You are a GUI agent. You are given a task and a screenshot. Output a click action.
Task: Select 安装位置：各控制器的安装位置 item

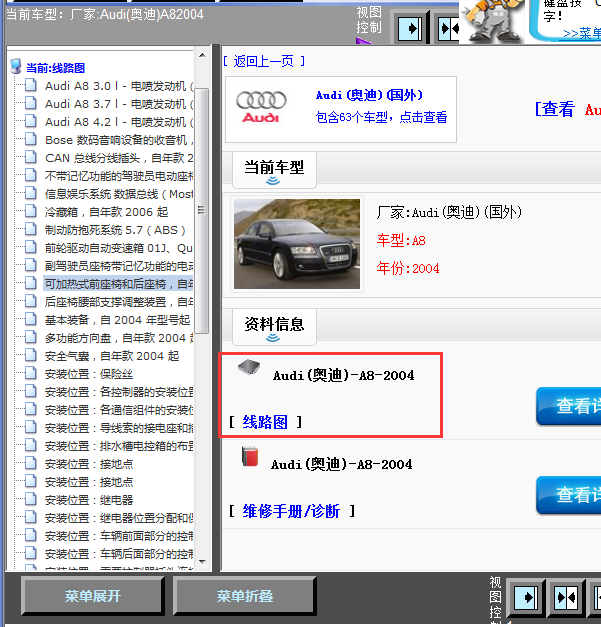(x=119, y=392)
